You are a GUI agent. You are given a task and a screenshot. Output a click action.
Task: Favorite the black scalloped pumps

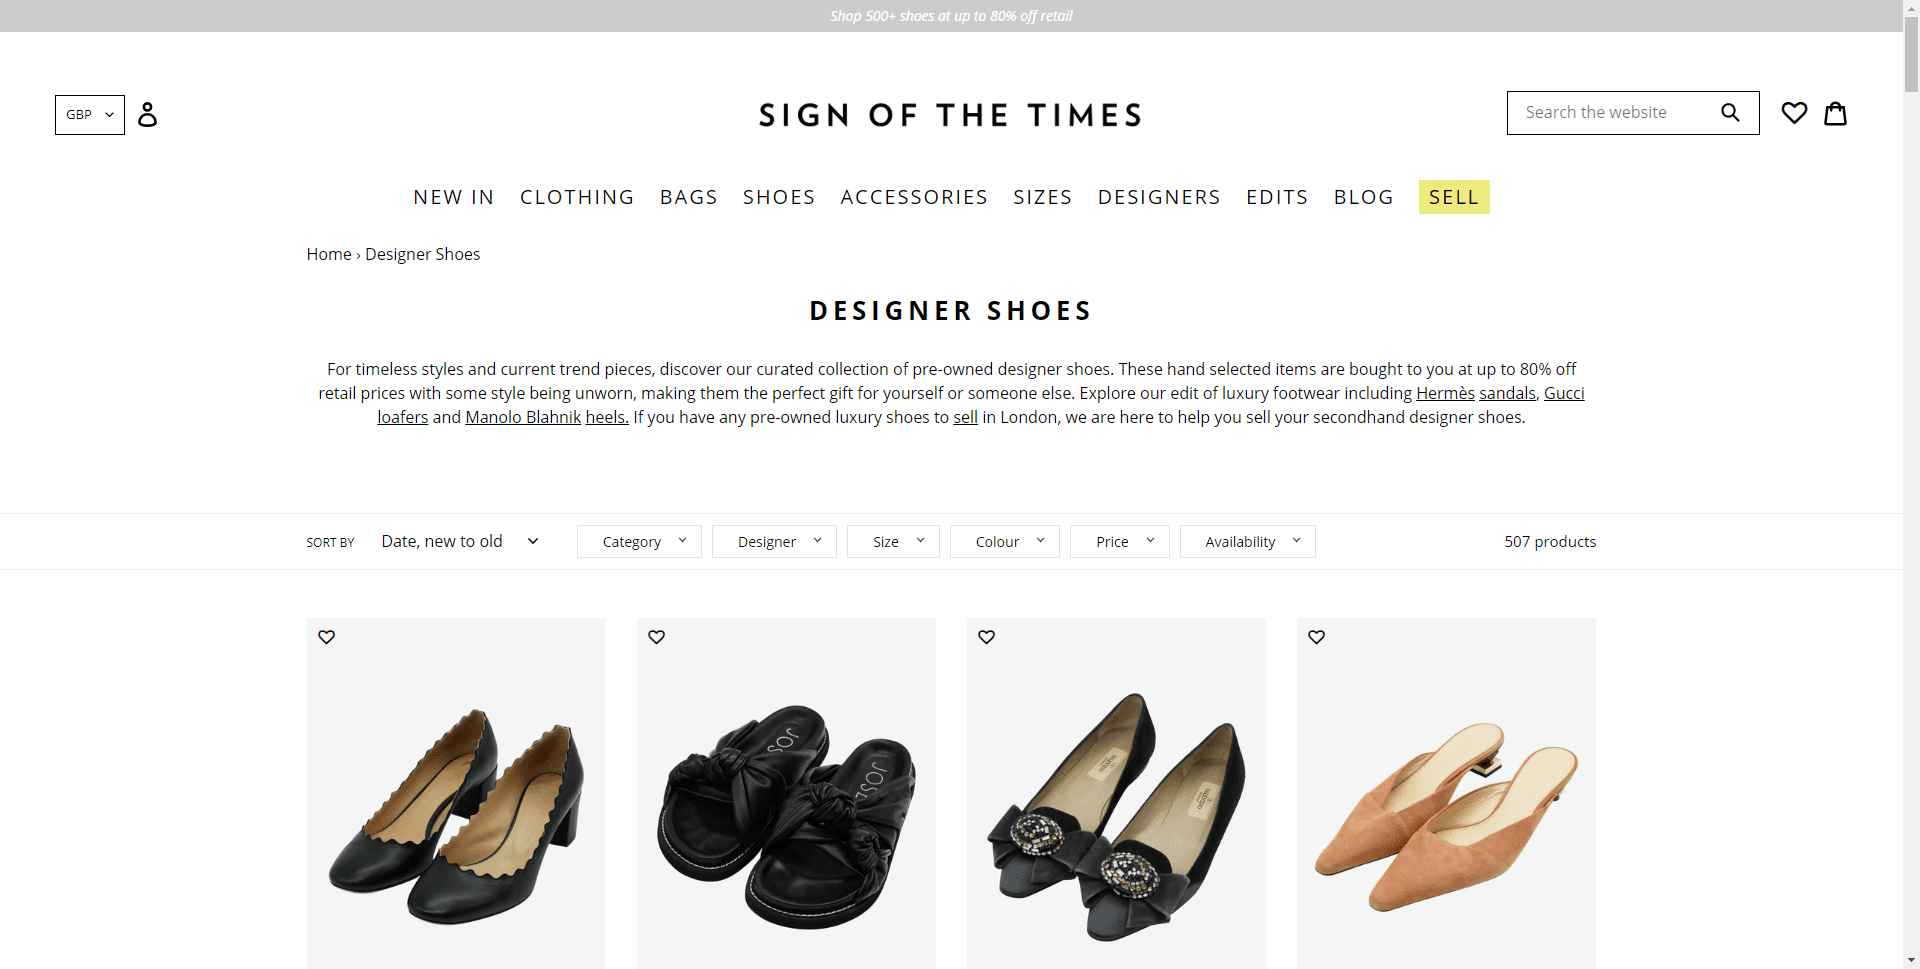[327, 637]
